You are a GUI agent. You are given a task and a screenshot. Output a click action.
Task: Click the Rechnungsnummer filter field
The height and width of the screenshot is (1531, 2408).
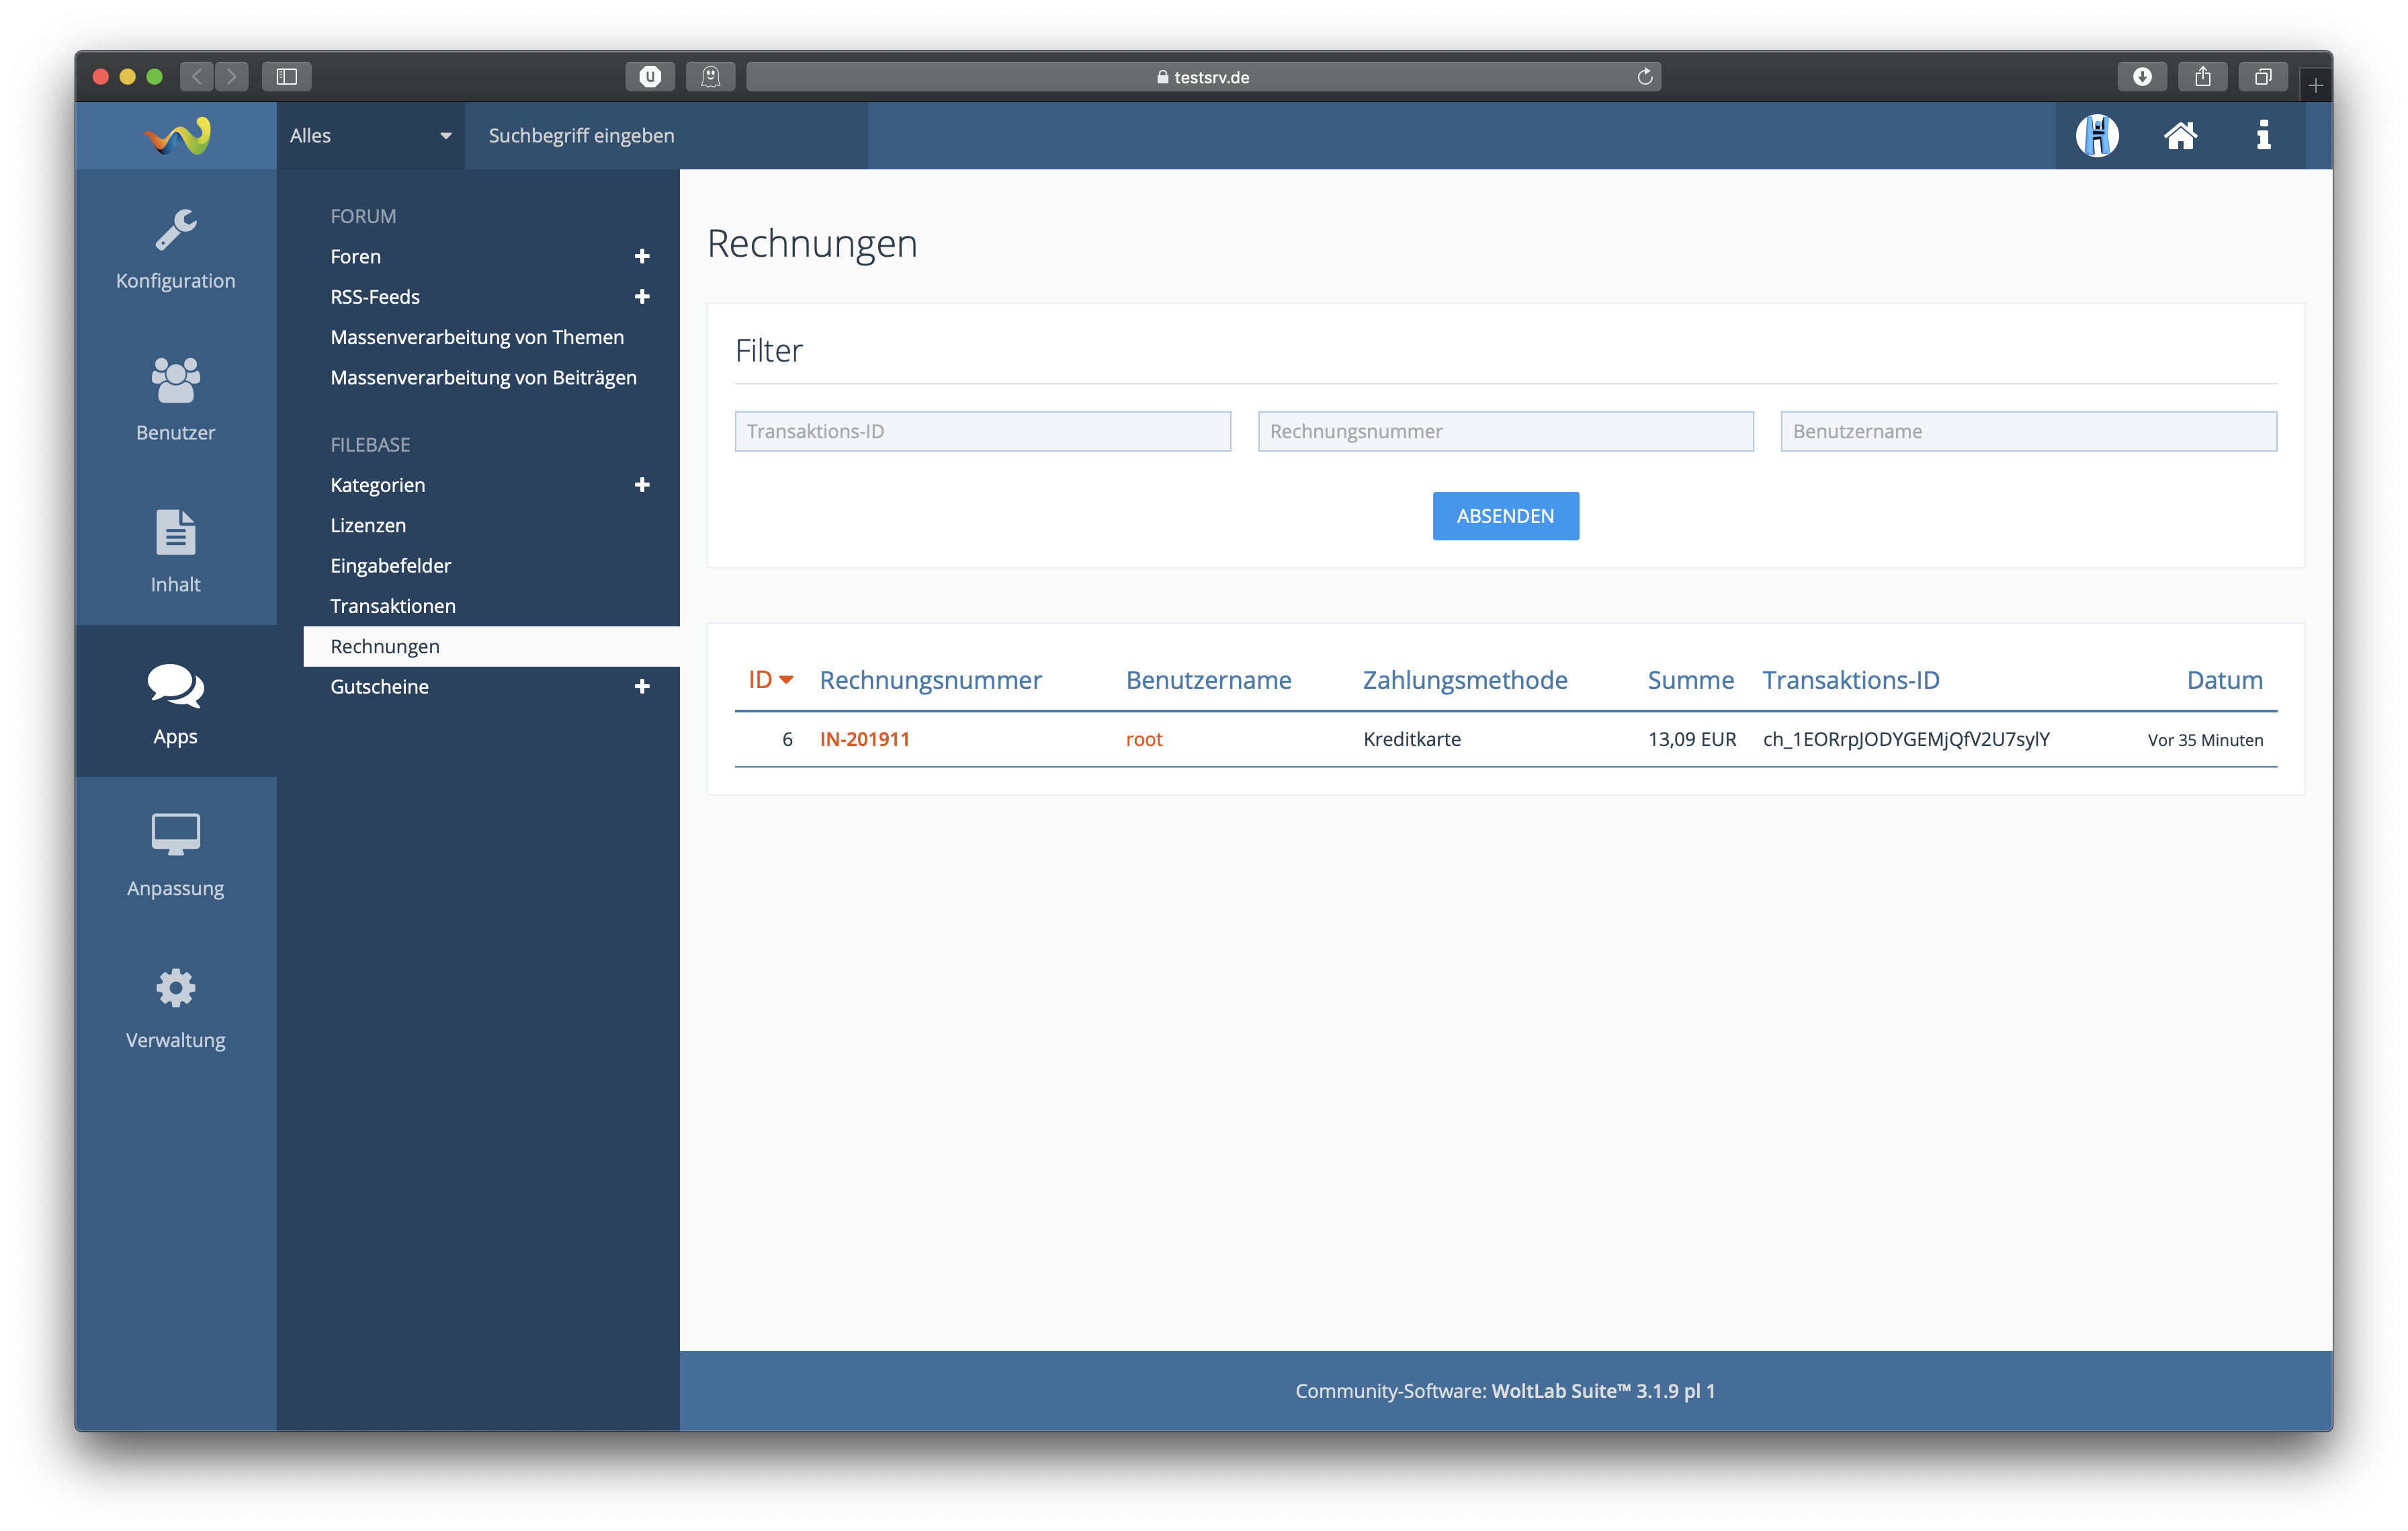(1505, 431)
